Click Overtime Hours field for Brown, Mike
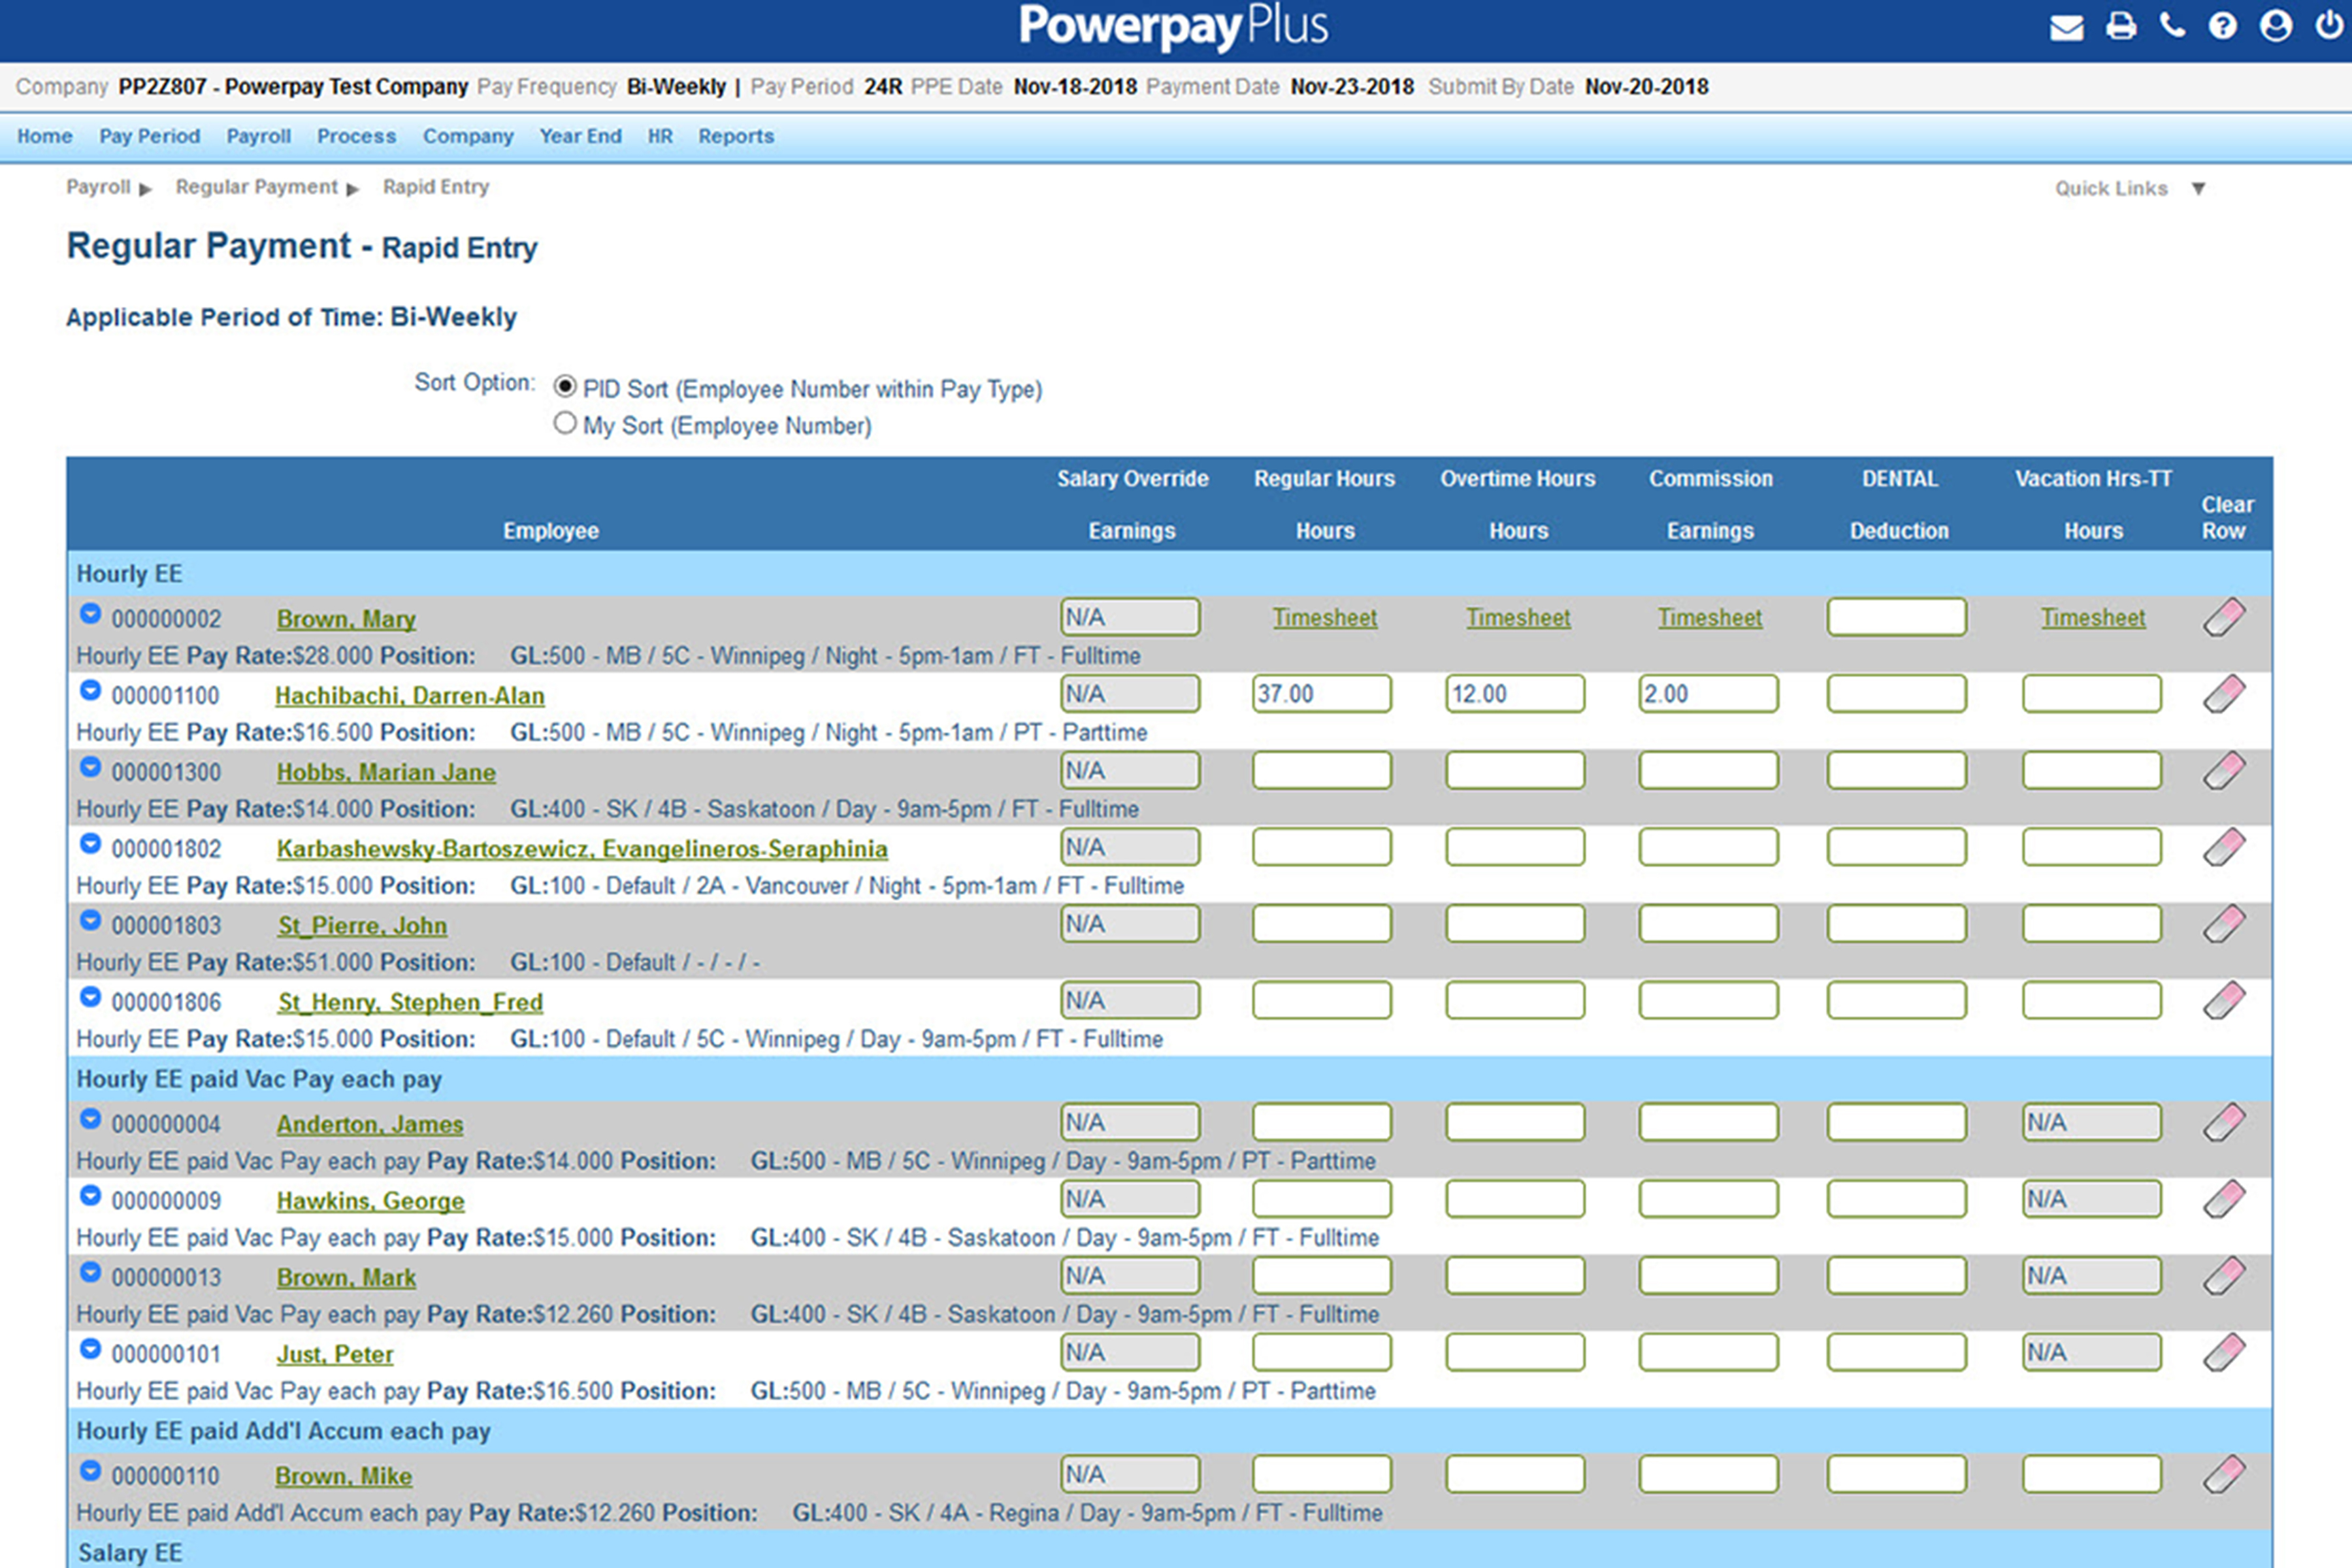2352x1568 pixels. (x=1515, y=1474)
